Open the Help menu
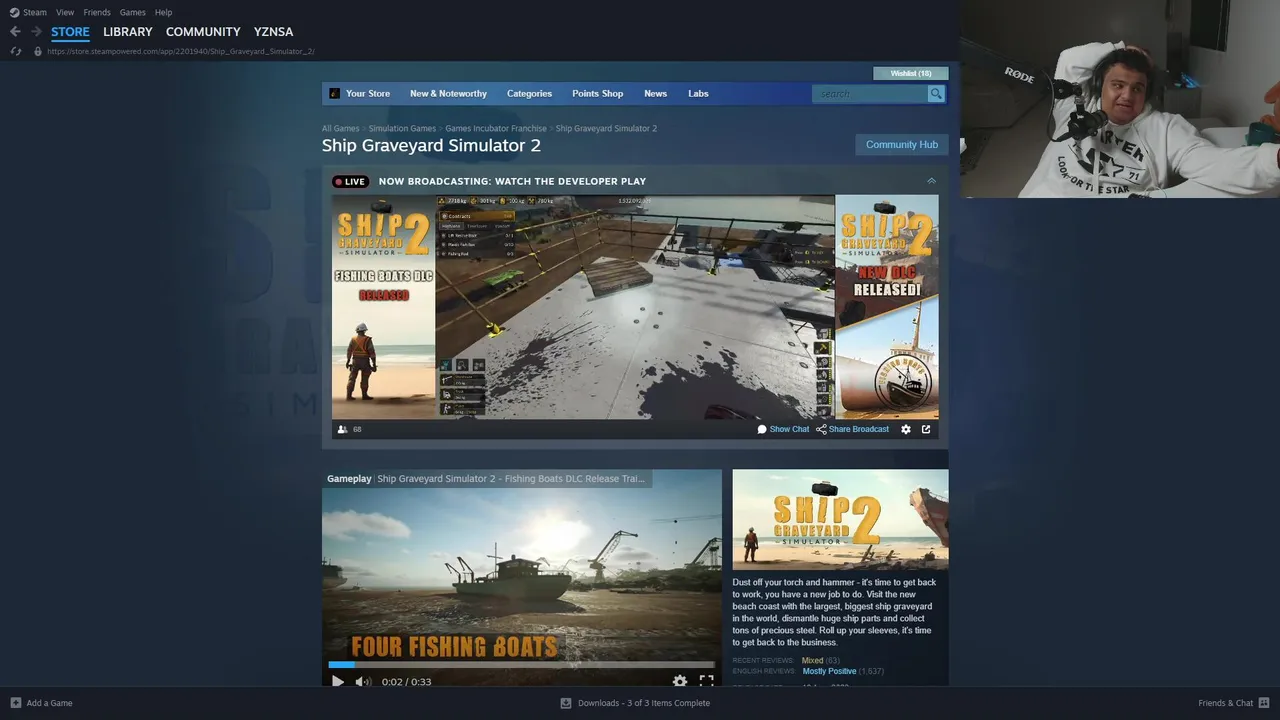 163,12
